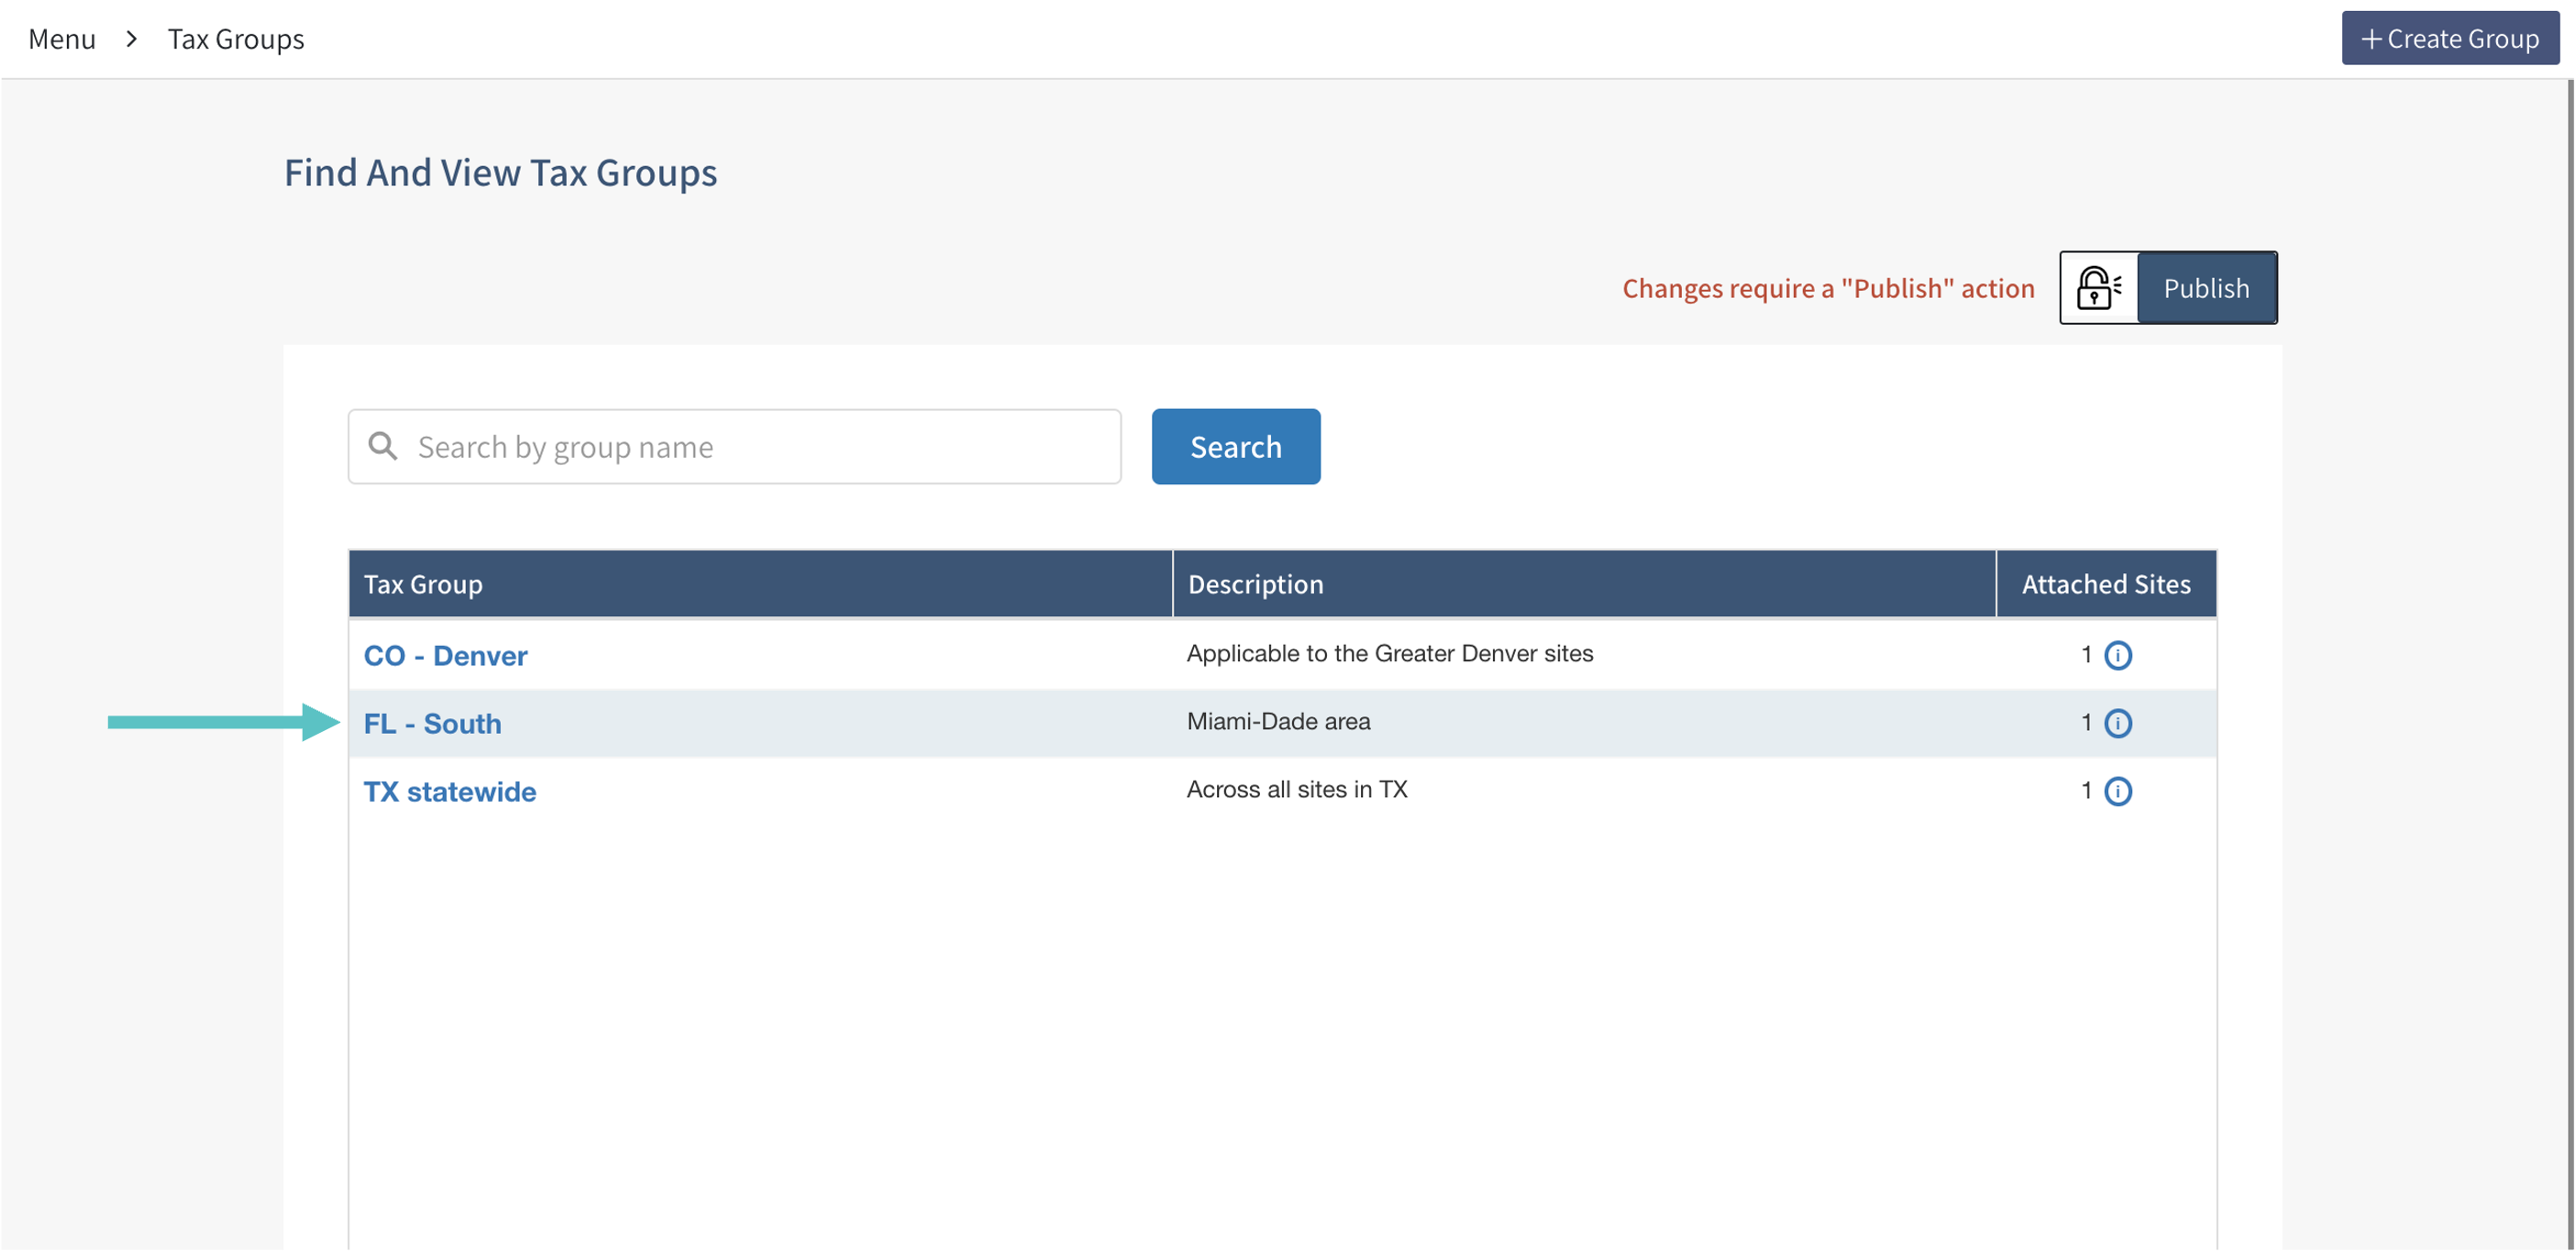Click attached sites count for TX statewide
This screenshot has width=2576, height=1252.
coord(2086,791)
